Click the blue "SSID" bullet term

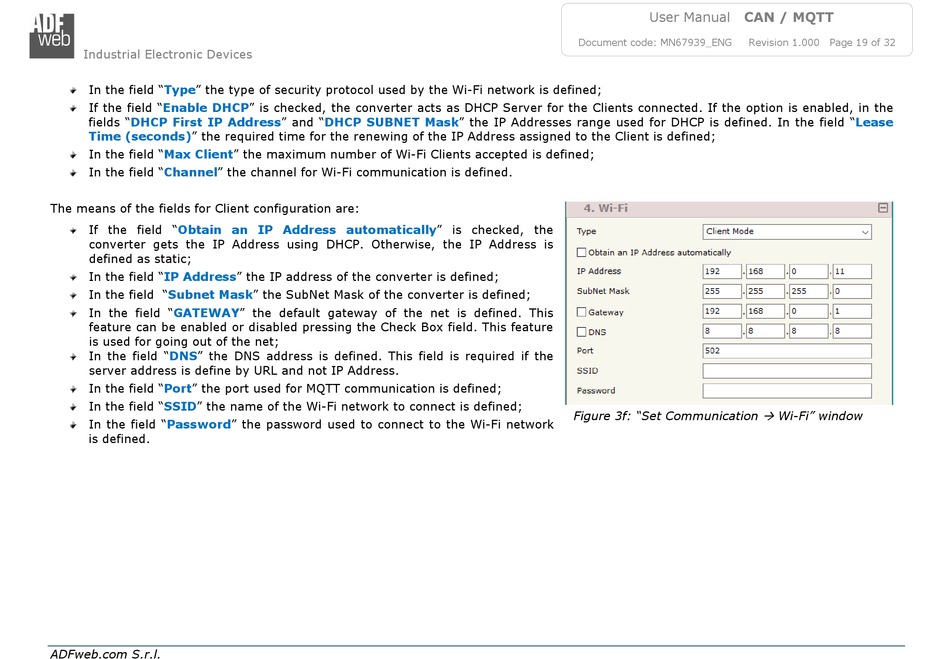(x=181, y=407)
